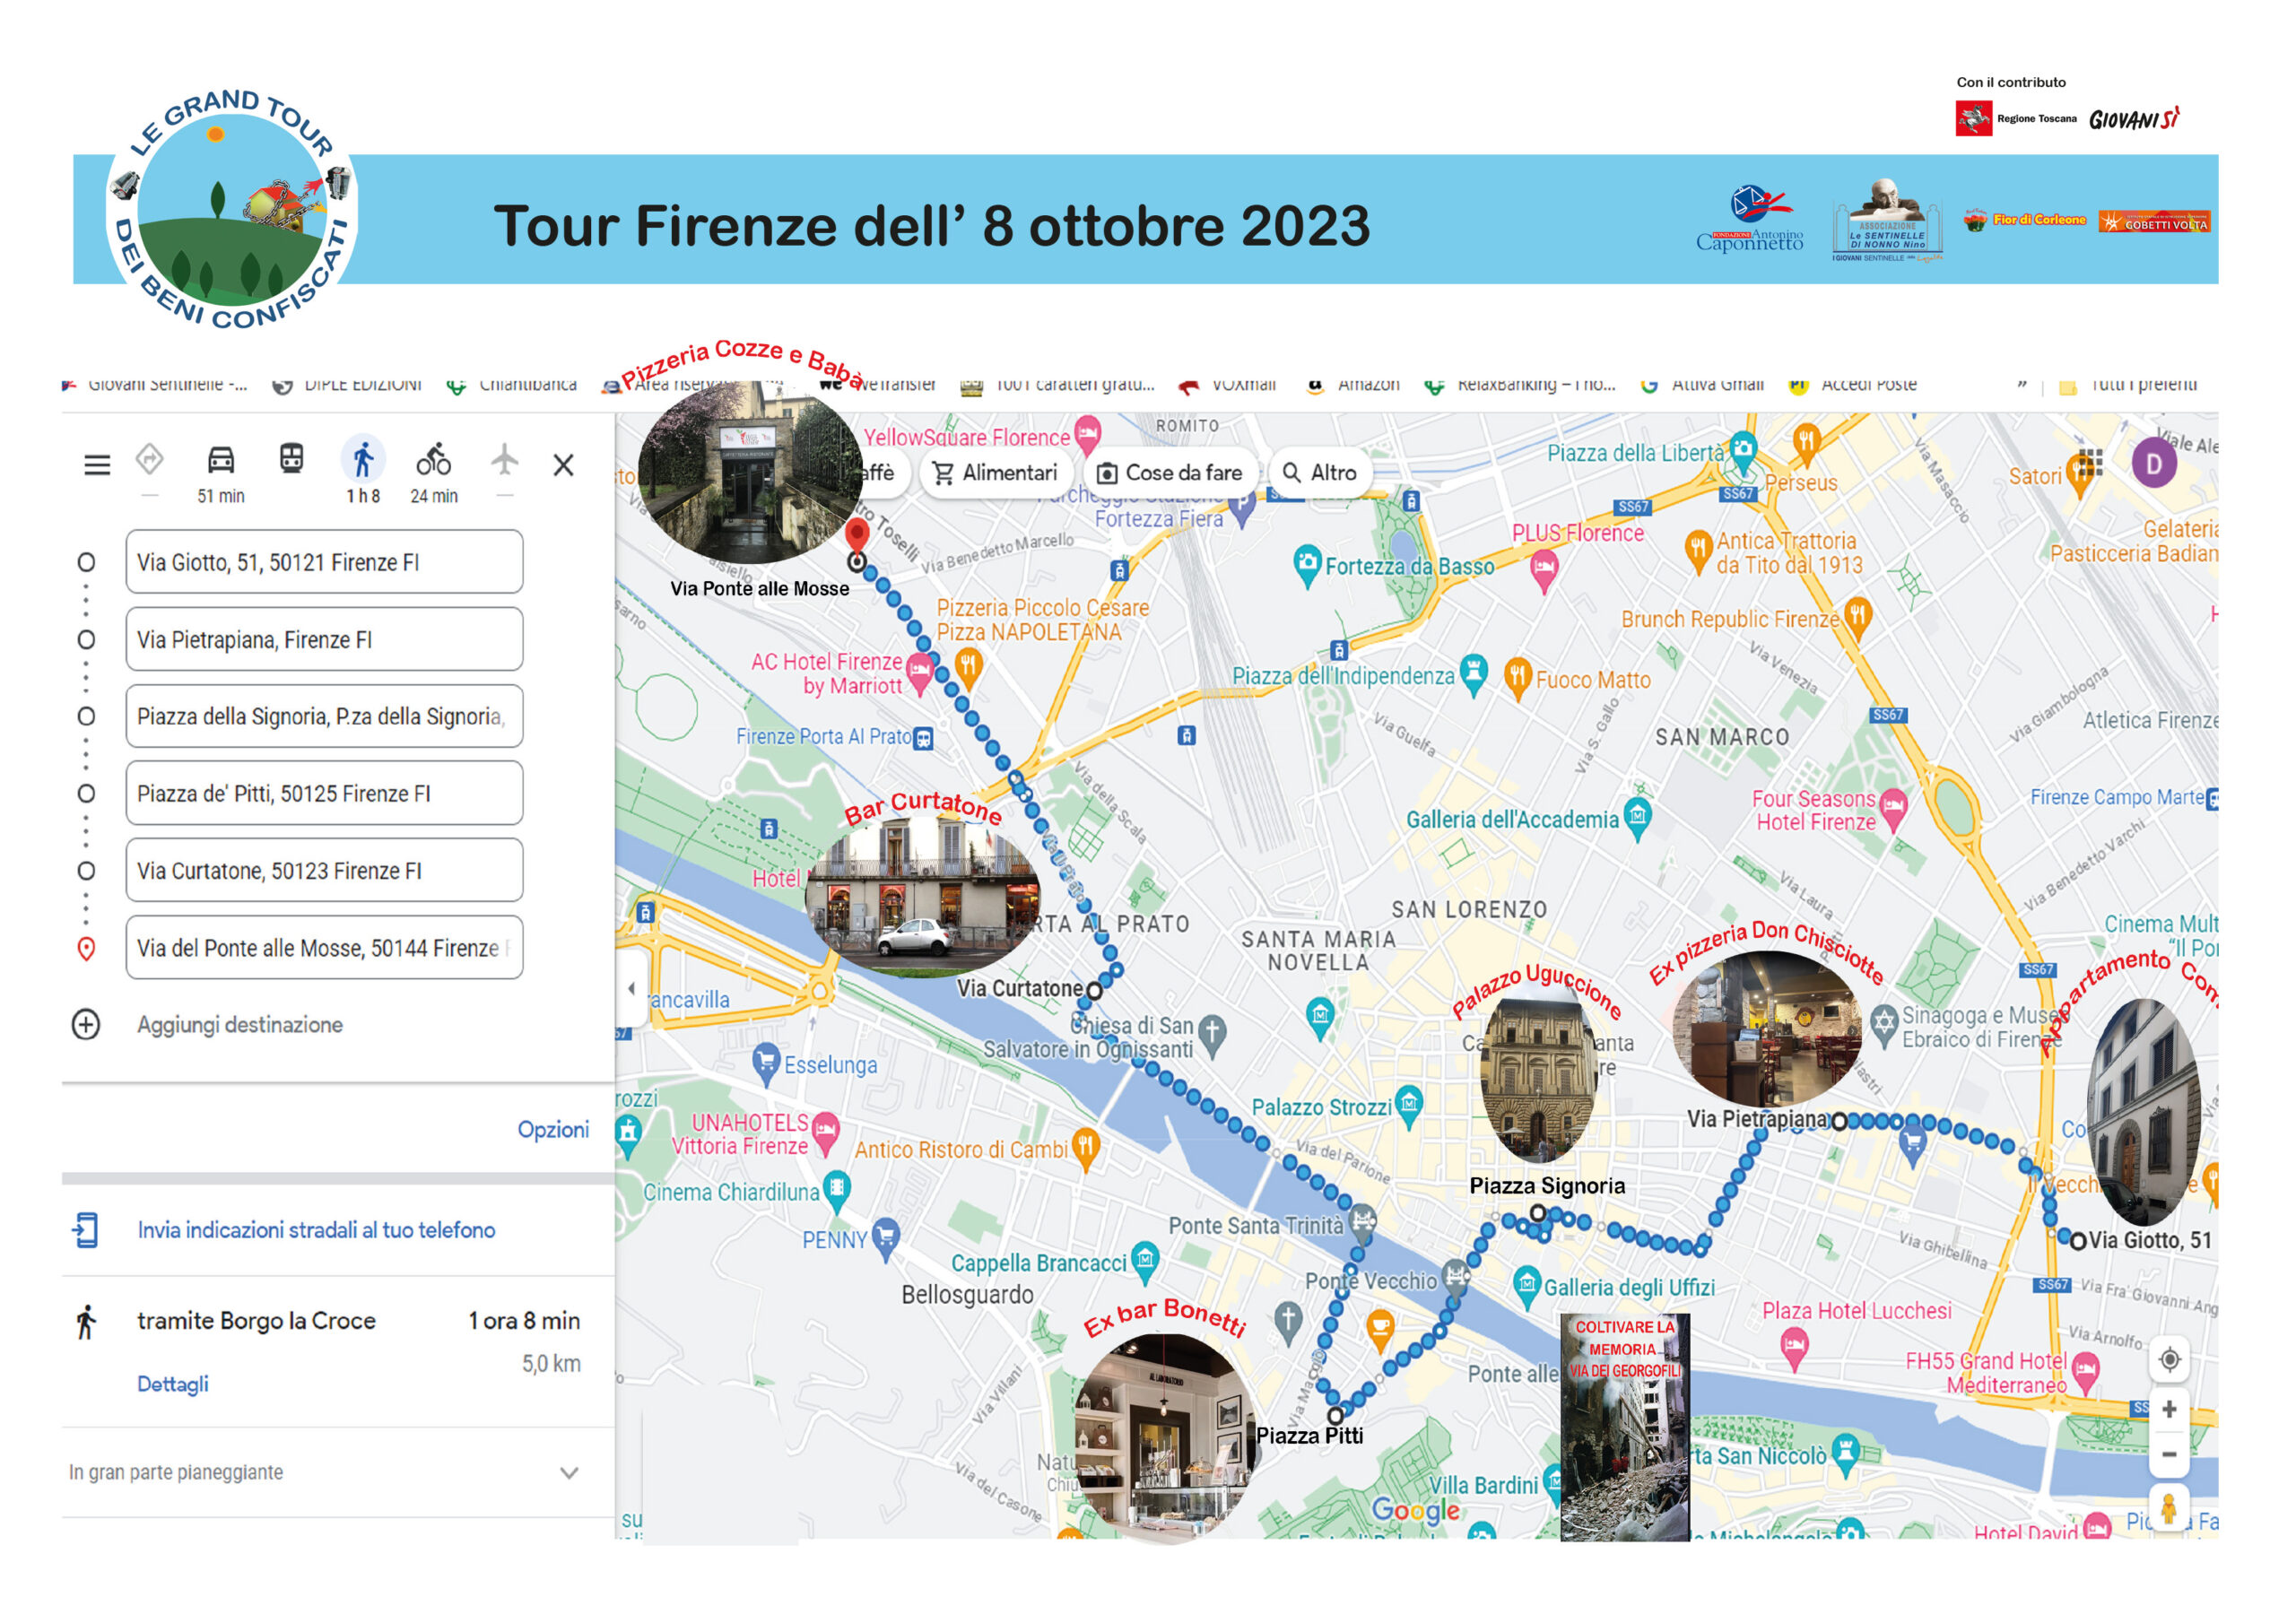Click the Antico Ristoro di Cambi marker
This screenshot has height=1623, width=2296.
coord(1085,1147)
